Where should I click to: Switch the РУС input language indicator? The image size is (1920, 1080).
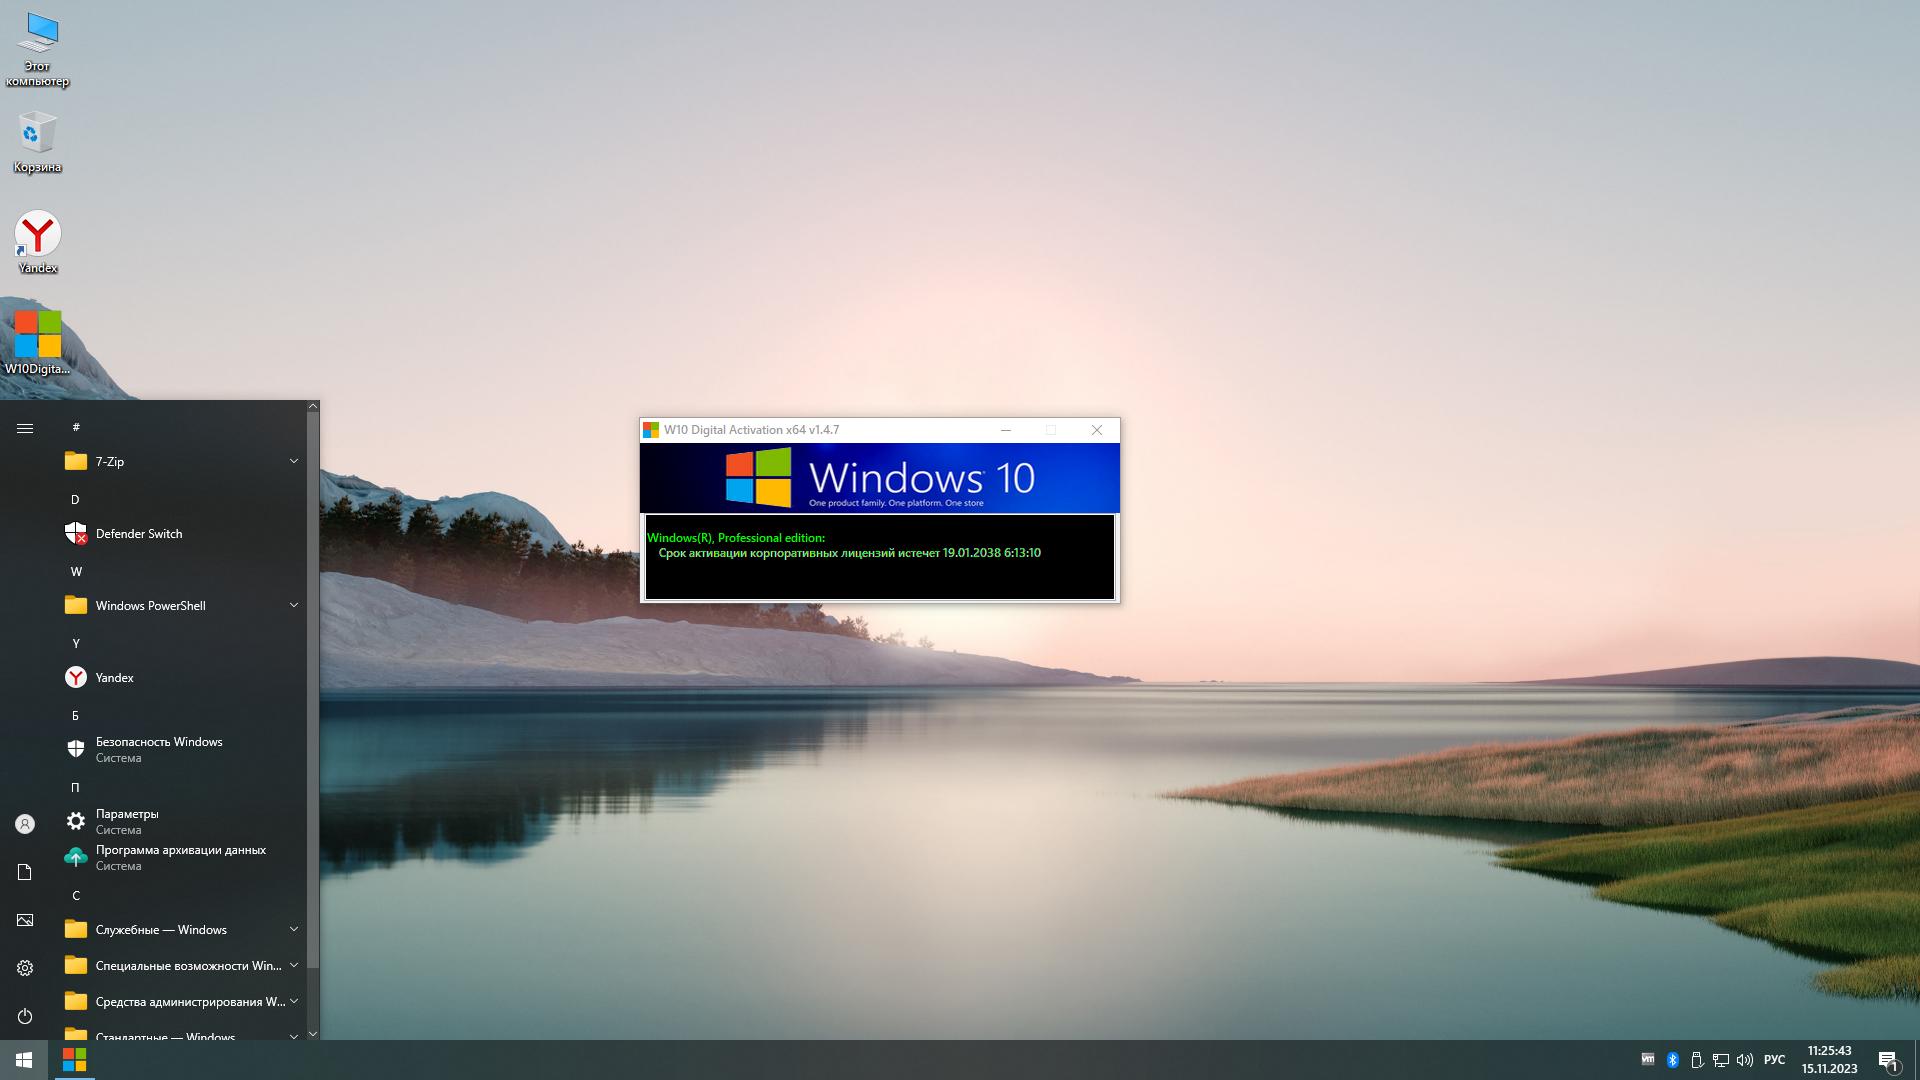(1774, 1060)
